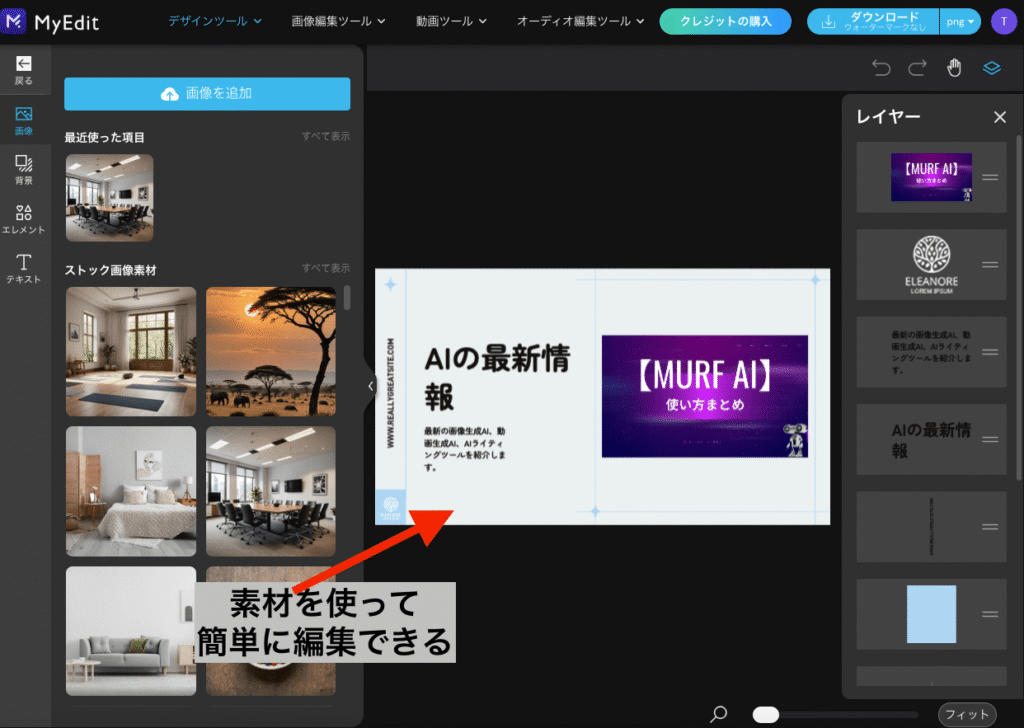Image resolution: width=1024 pixels, height=728 pixels.
Task: Click the layers panel scrollbar
Action: pyautogui.click(x=1018, y=307)
